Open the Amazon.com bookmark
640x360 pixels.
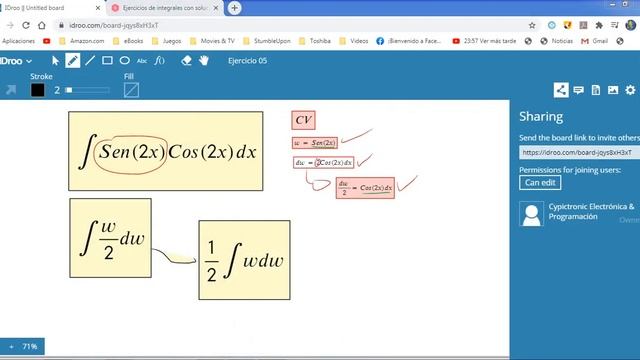[82, 41]
